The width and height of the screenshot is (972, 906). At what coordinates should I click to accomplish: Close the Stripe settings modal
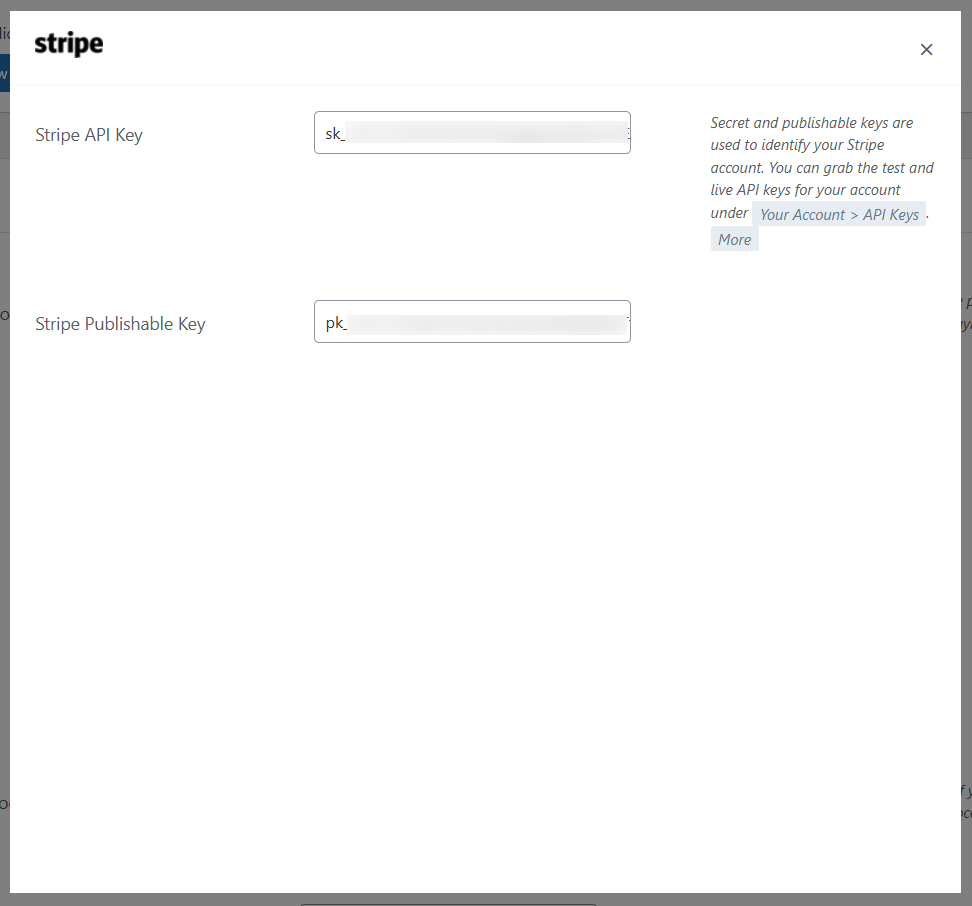coord(926,50)
